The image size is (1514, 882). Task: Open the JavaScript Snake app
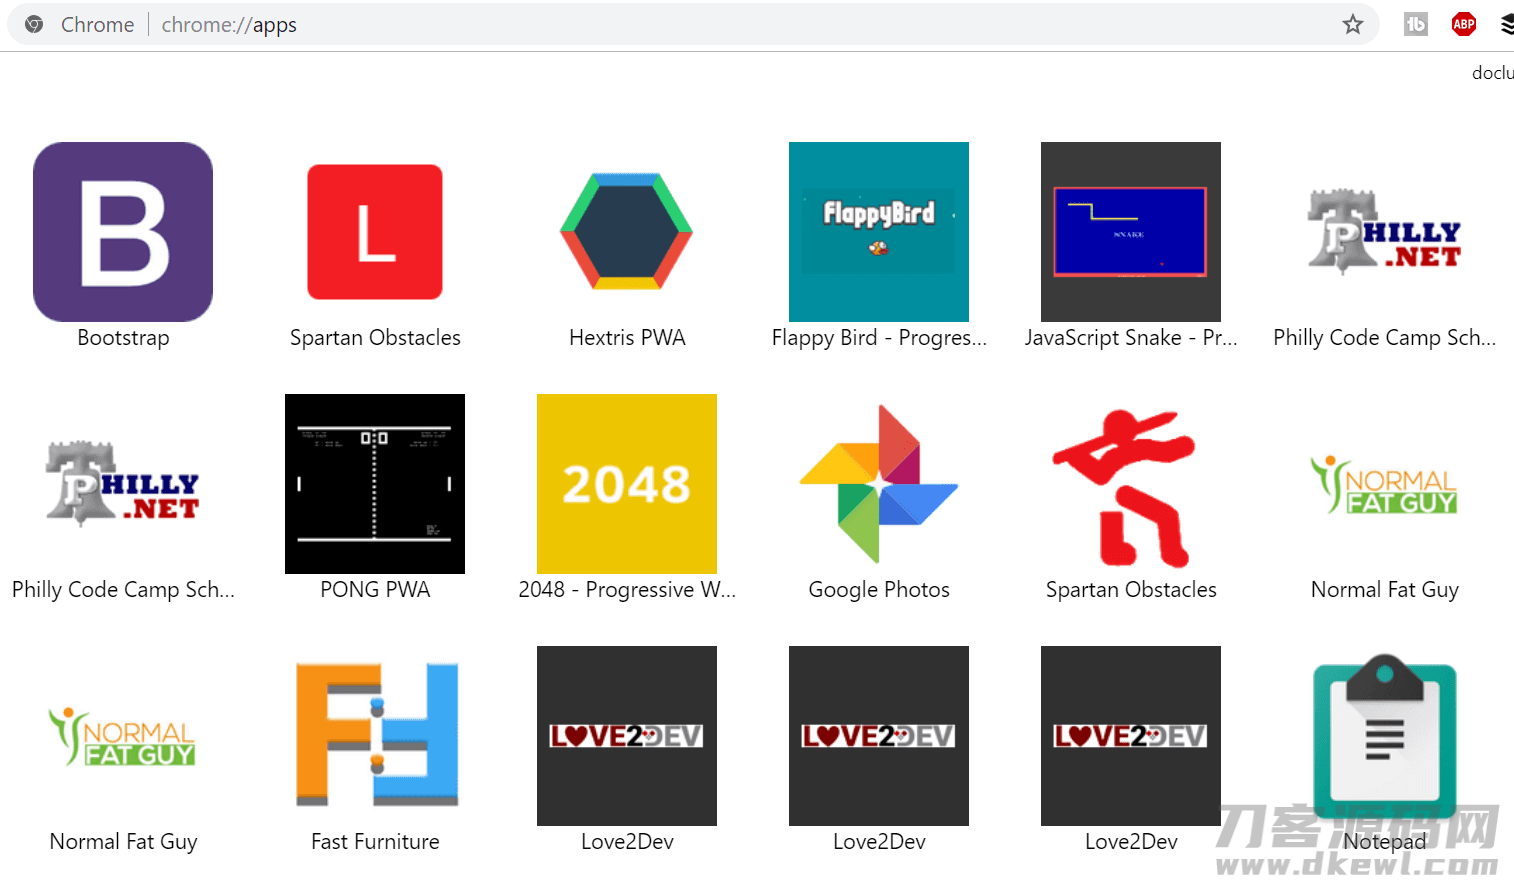click(x=1131, y=232)
